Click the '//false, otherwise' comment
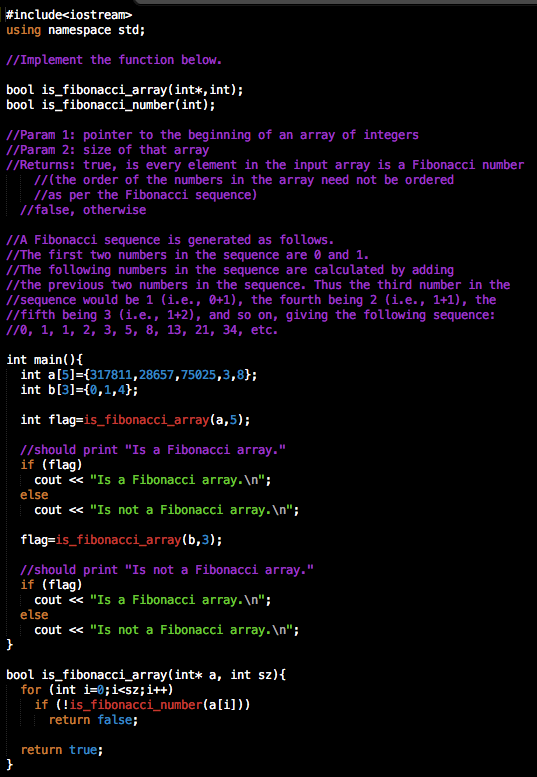Image resolution: width=537 pixels, height=777 pixels. [83, 210]
